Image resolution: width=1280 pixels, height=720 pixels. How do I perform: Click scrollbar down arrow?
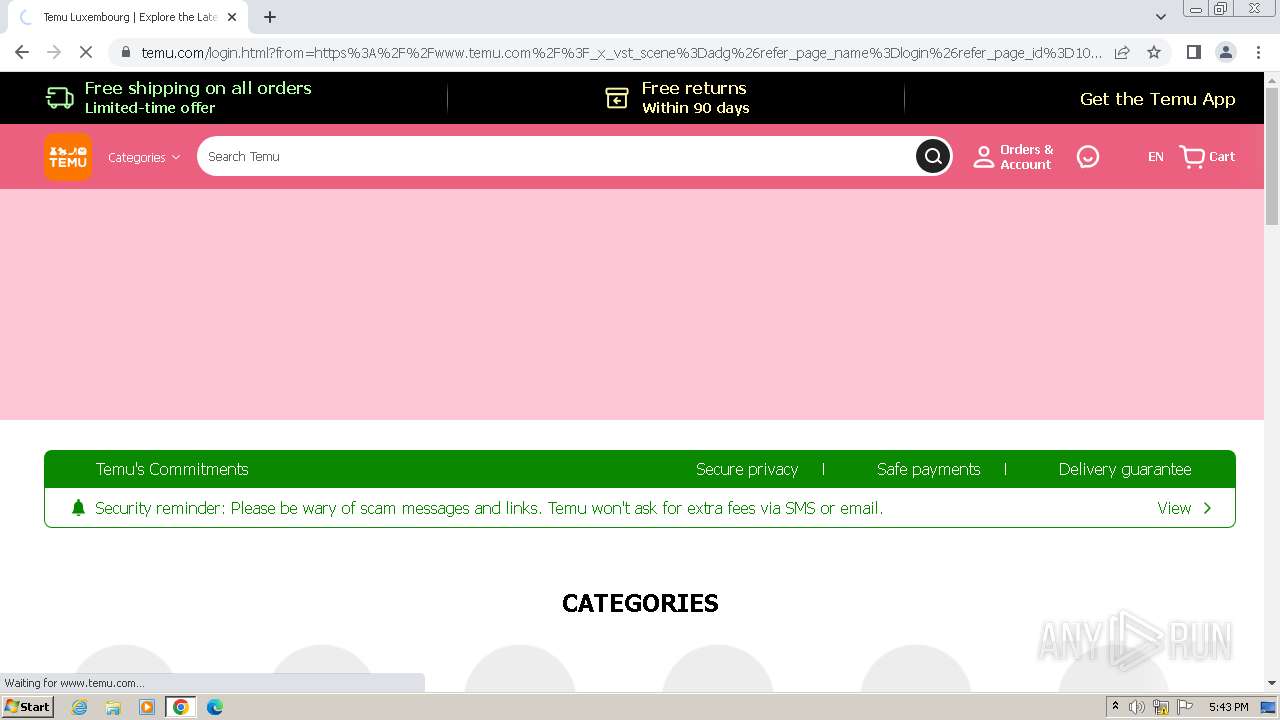pos(1272,683)
